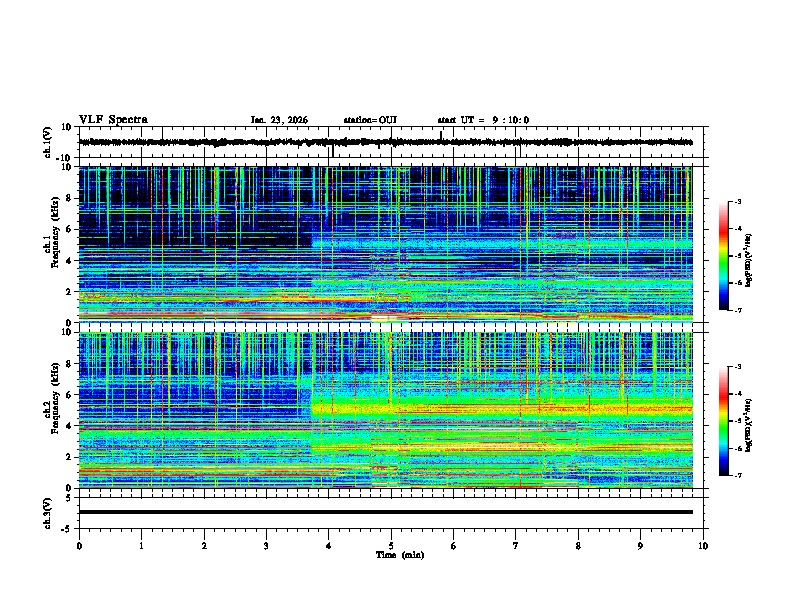Click the ch.1 frequency axis '8' tick label

point(71,198)
